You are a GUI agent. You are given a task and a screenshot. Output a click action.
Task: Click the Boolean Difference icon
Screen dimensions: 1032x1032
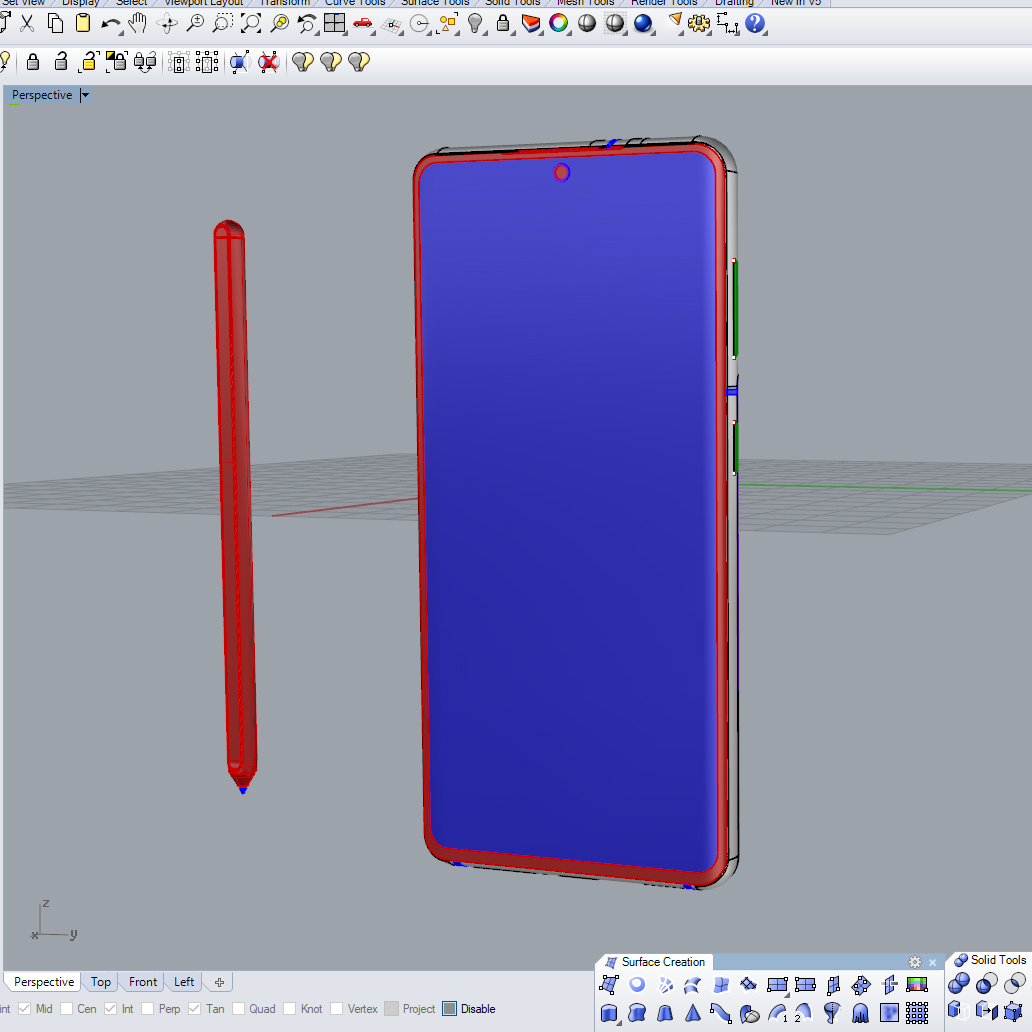[x=986, y=984]
